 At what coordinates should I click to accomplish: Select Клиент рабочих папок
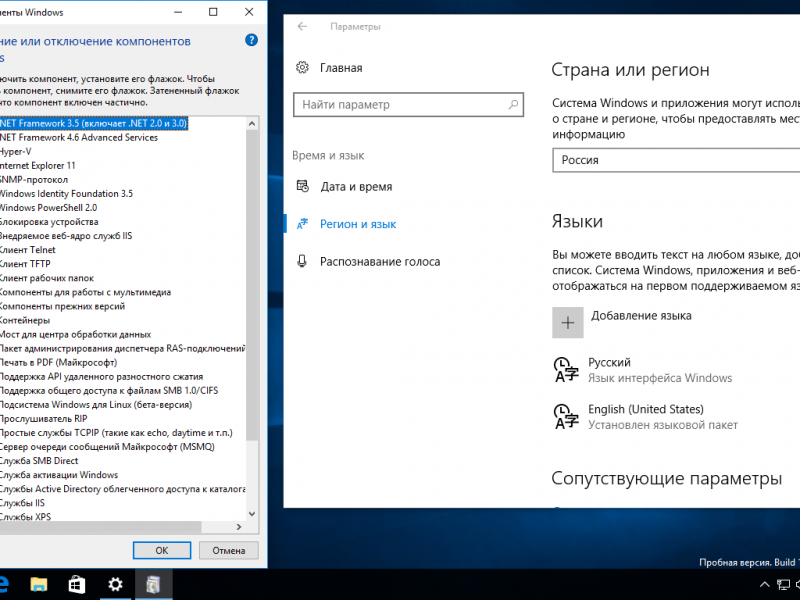point(47,278)
